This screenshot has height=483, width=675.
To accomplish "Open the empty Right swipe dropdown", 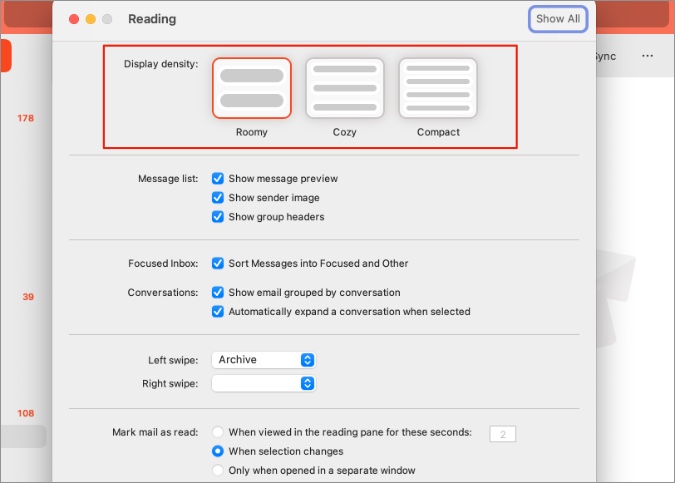I will pos(263,383).
